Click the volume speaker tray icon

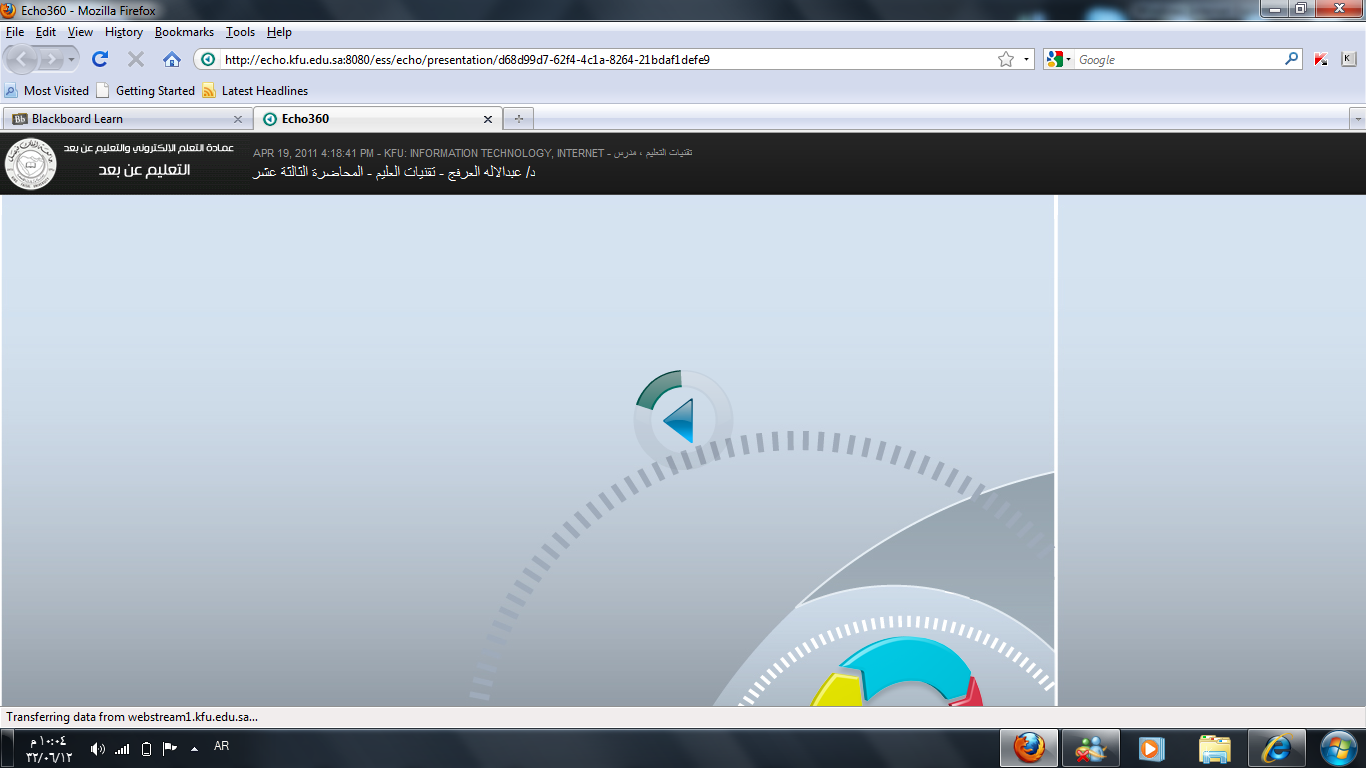[97, 748]
